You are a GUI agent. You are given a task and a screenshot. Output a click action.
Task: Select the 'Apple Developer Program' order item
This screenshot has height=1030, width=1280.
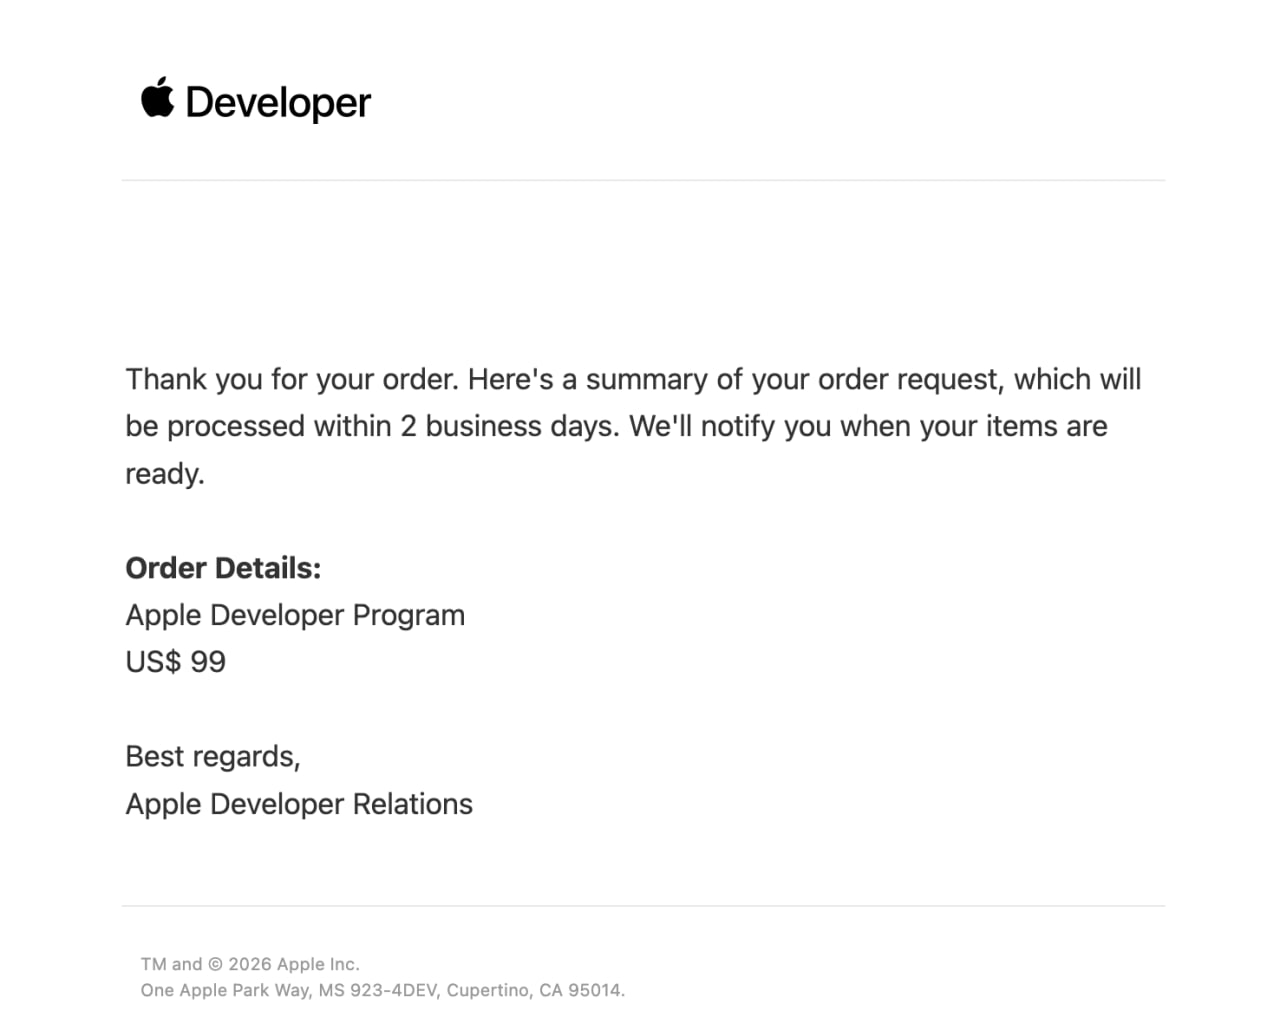pyautogui.click(x=295, y=615)
